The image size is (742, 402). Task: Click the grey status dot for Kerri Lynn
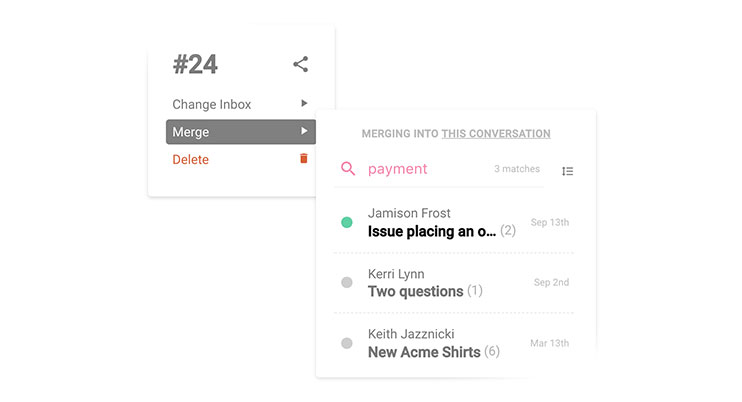347,282
